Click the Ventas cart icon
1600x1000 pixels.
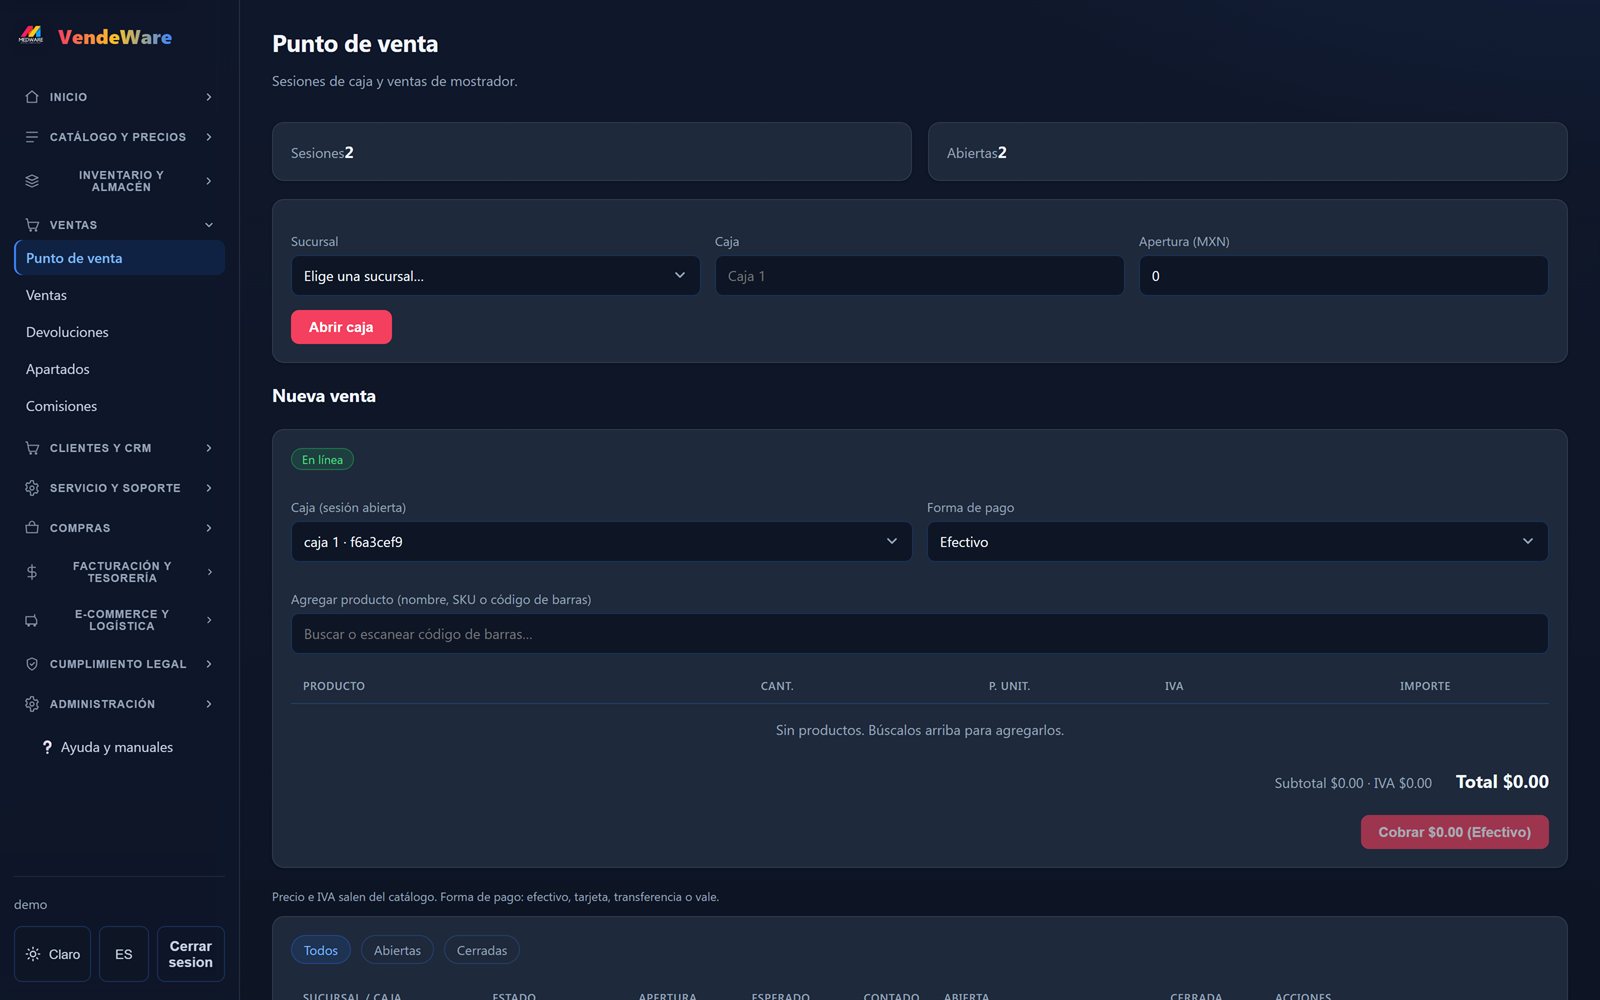(32, 225)
